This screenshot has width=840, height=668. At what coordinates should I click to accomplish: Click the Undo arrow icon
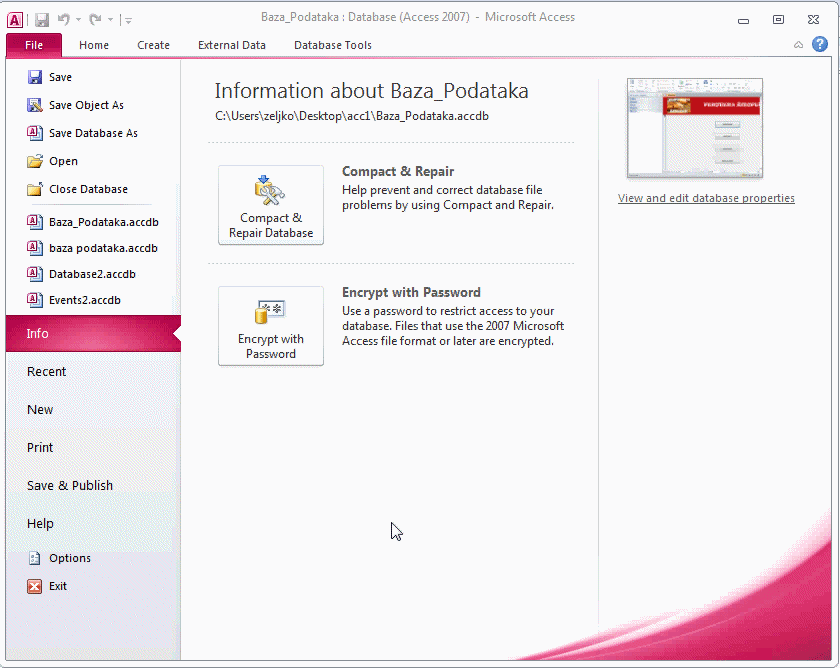(64, 20)
